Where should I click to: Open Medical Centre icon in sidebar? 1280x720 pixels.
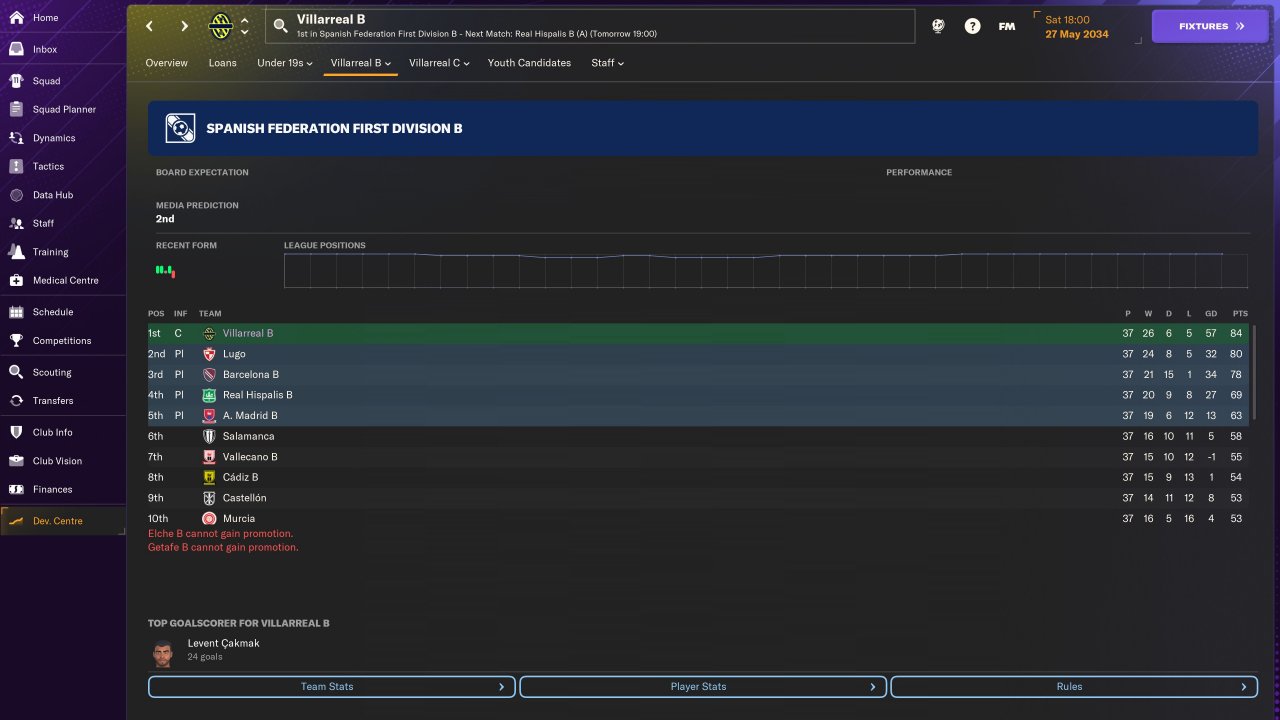coord(16,280)
